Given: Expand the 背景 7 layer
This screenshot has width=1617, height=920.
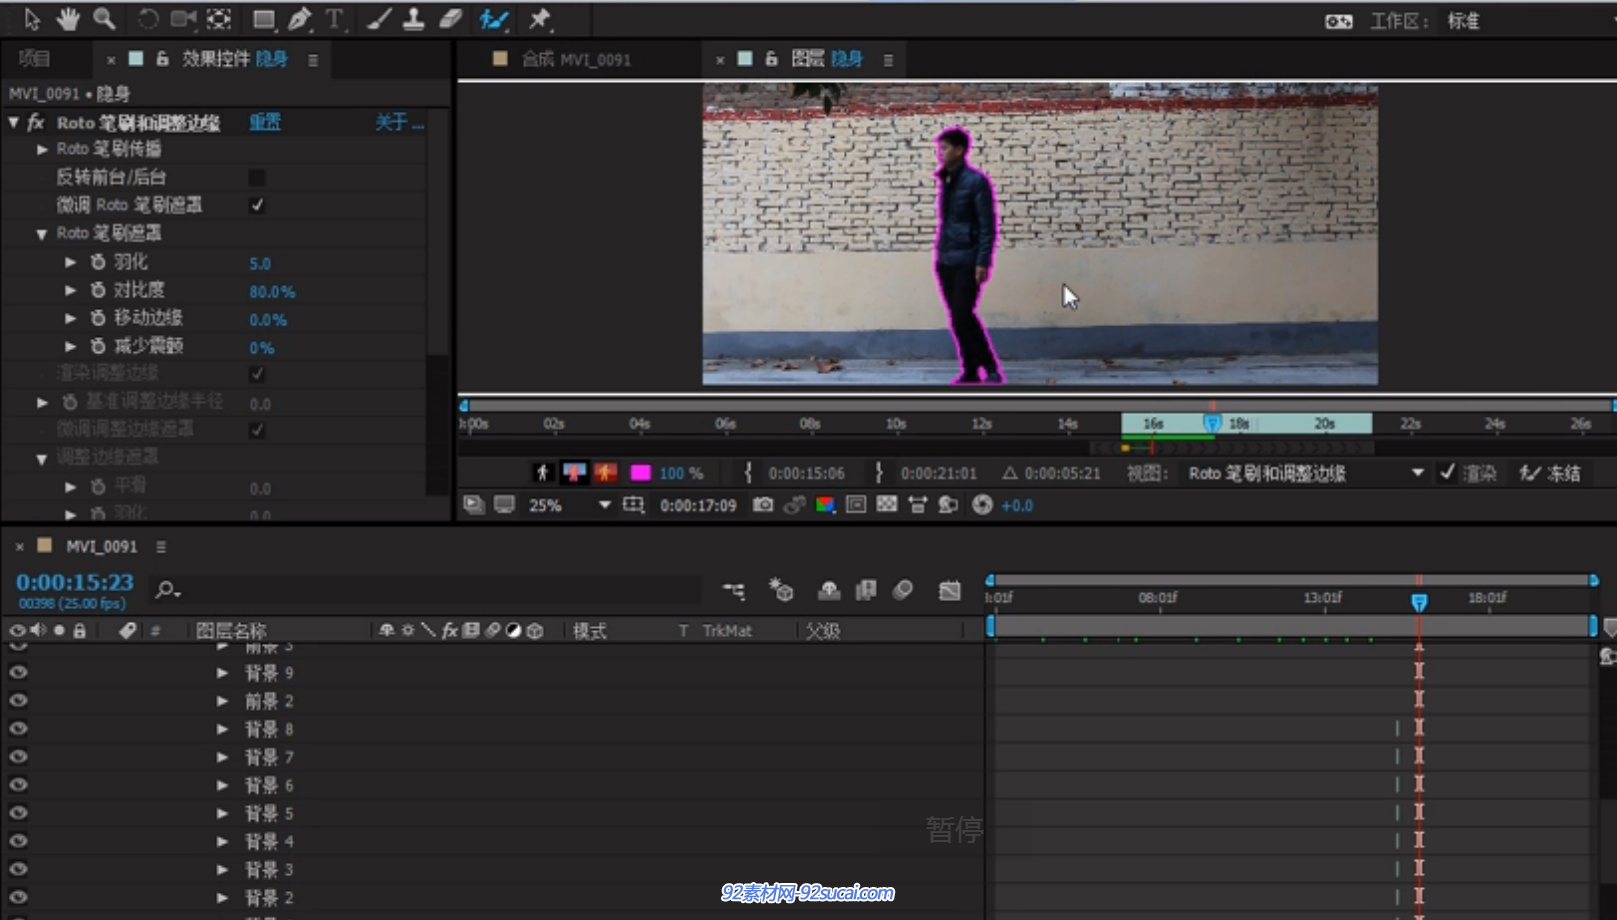Looking at the screenshot, I should [222, 757].
